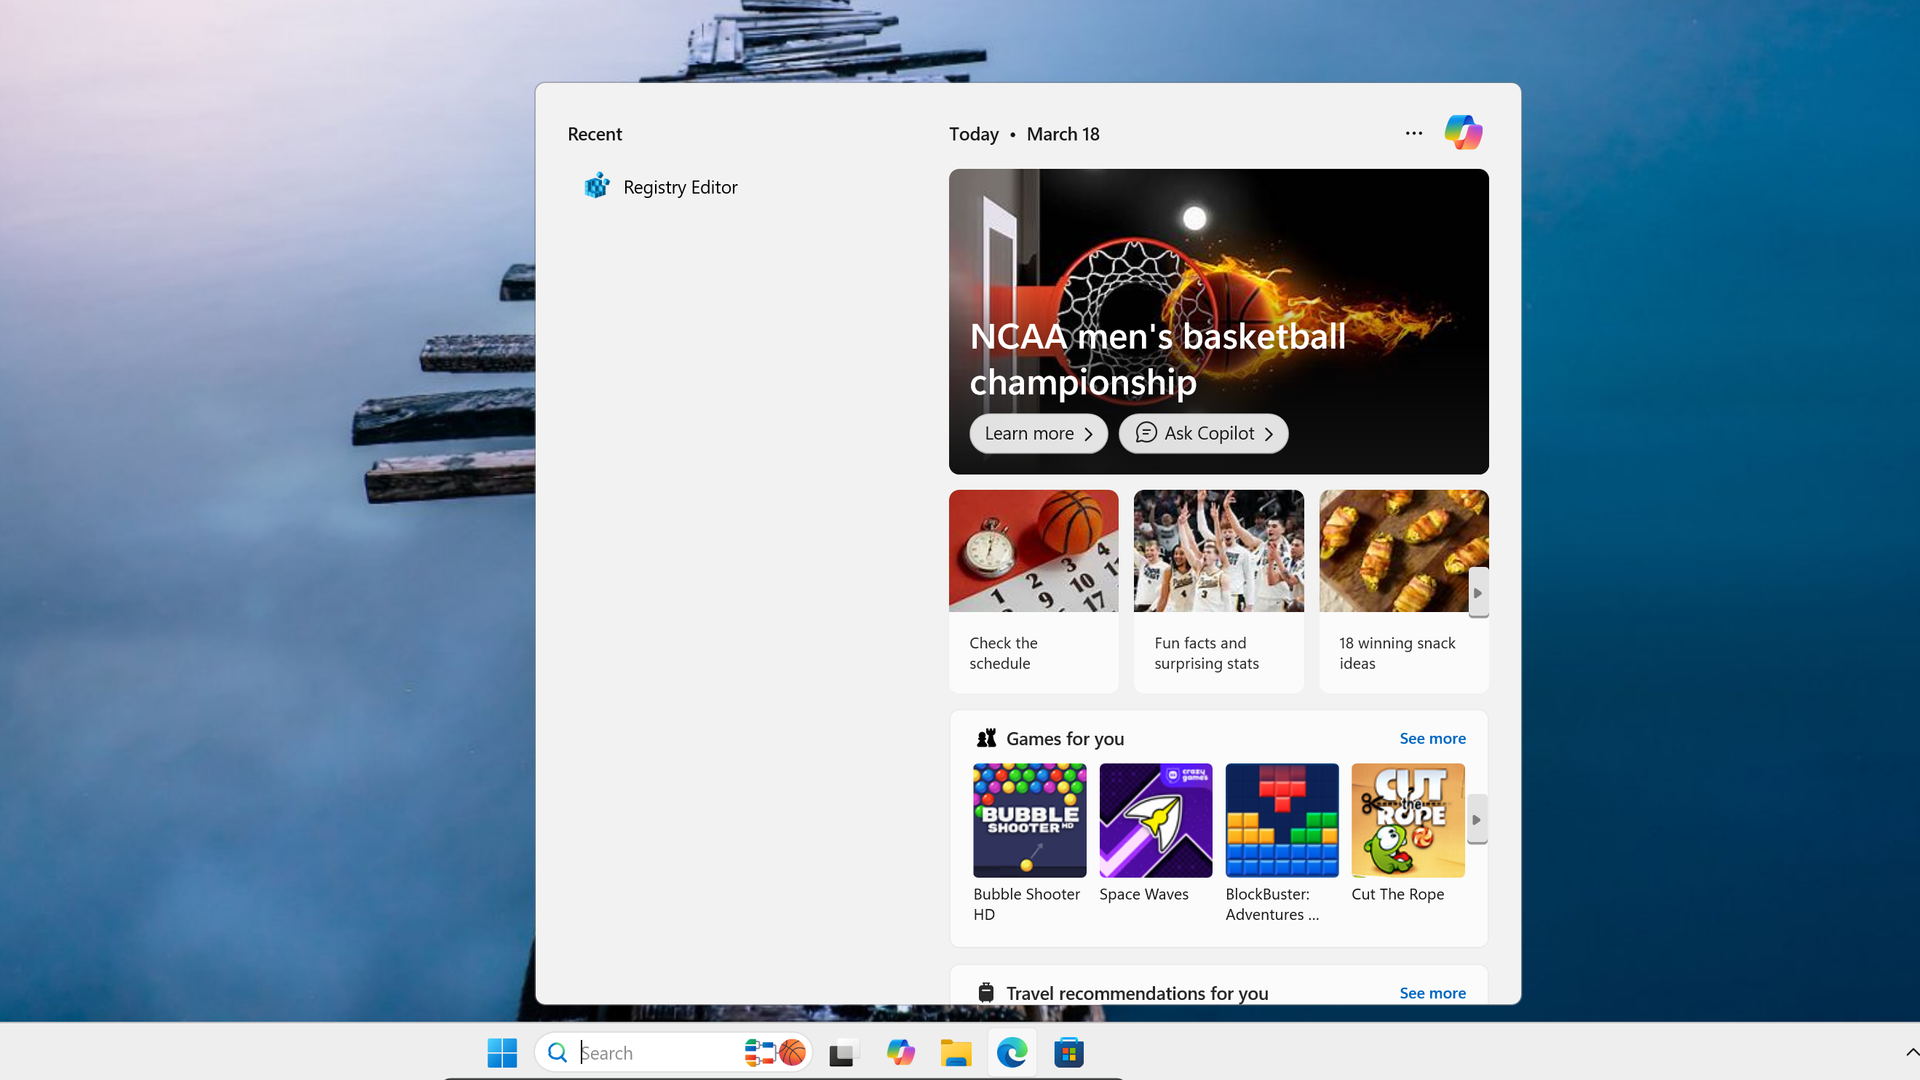Open the Check the schedule card
The height and width of the screenshot is (1080, 1920).
[x=1033, y=590]
